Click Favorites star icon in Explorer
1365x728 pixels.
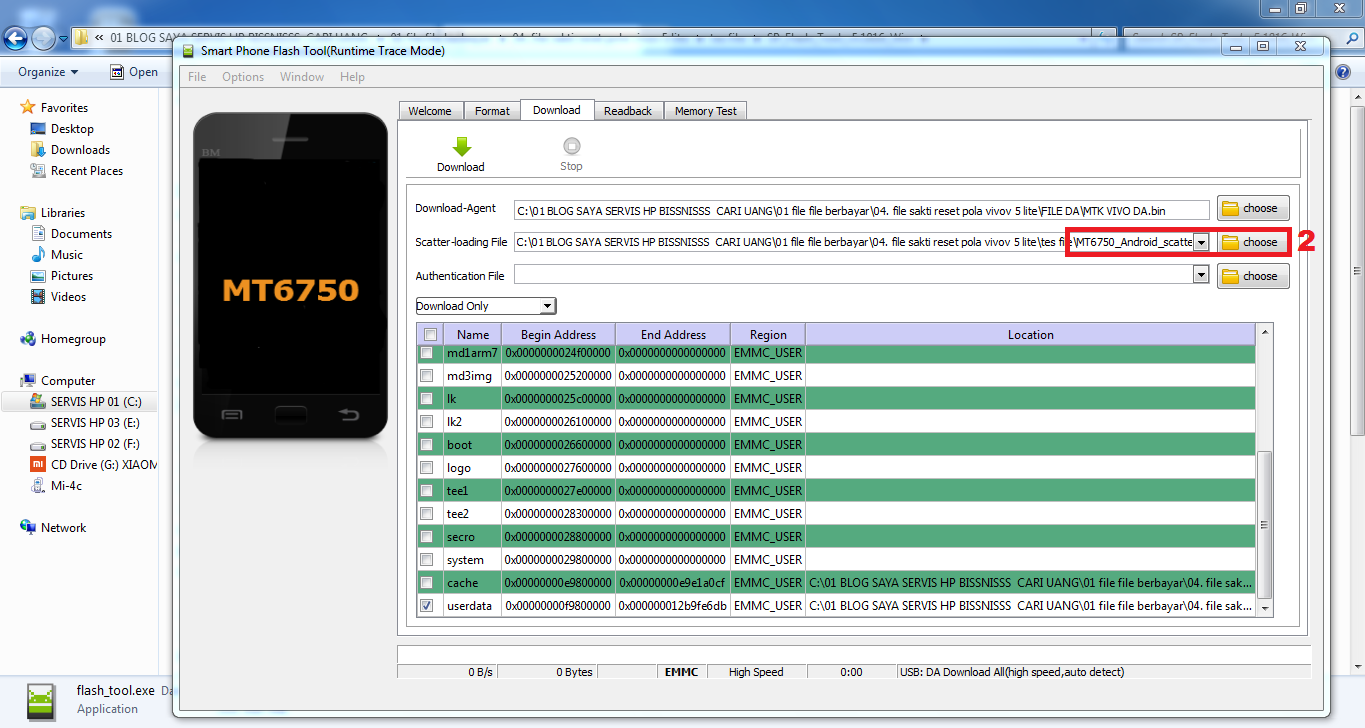[28, 107]
